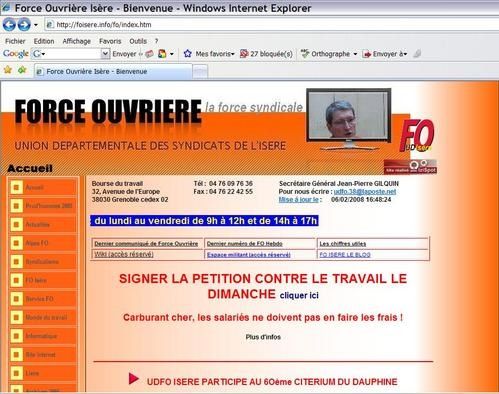499x394 pixels.
Task: Open the Outils menu
Action: (138, 41)
